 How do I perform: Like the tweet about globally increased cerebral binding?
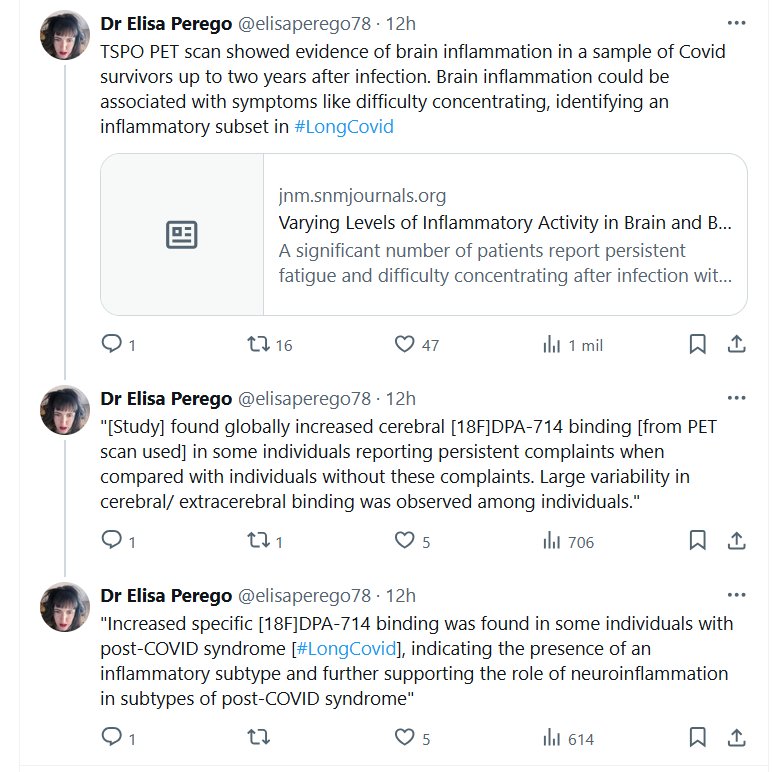(x=404, y=541)
